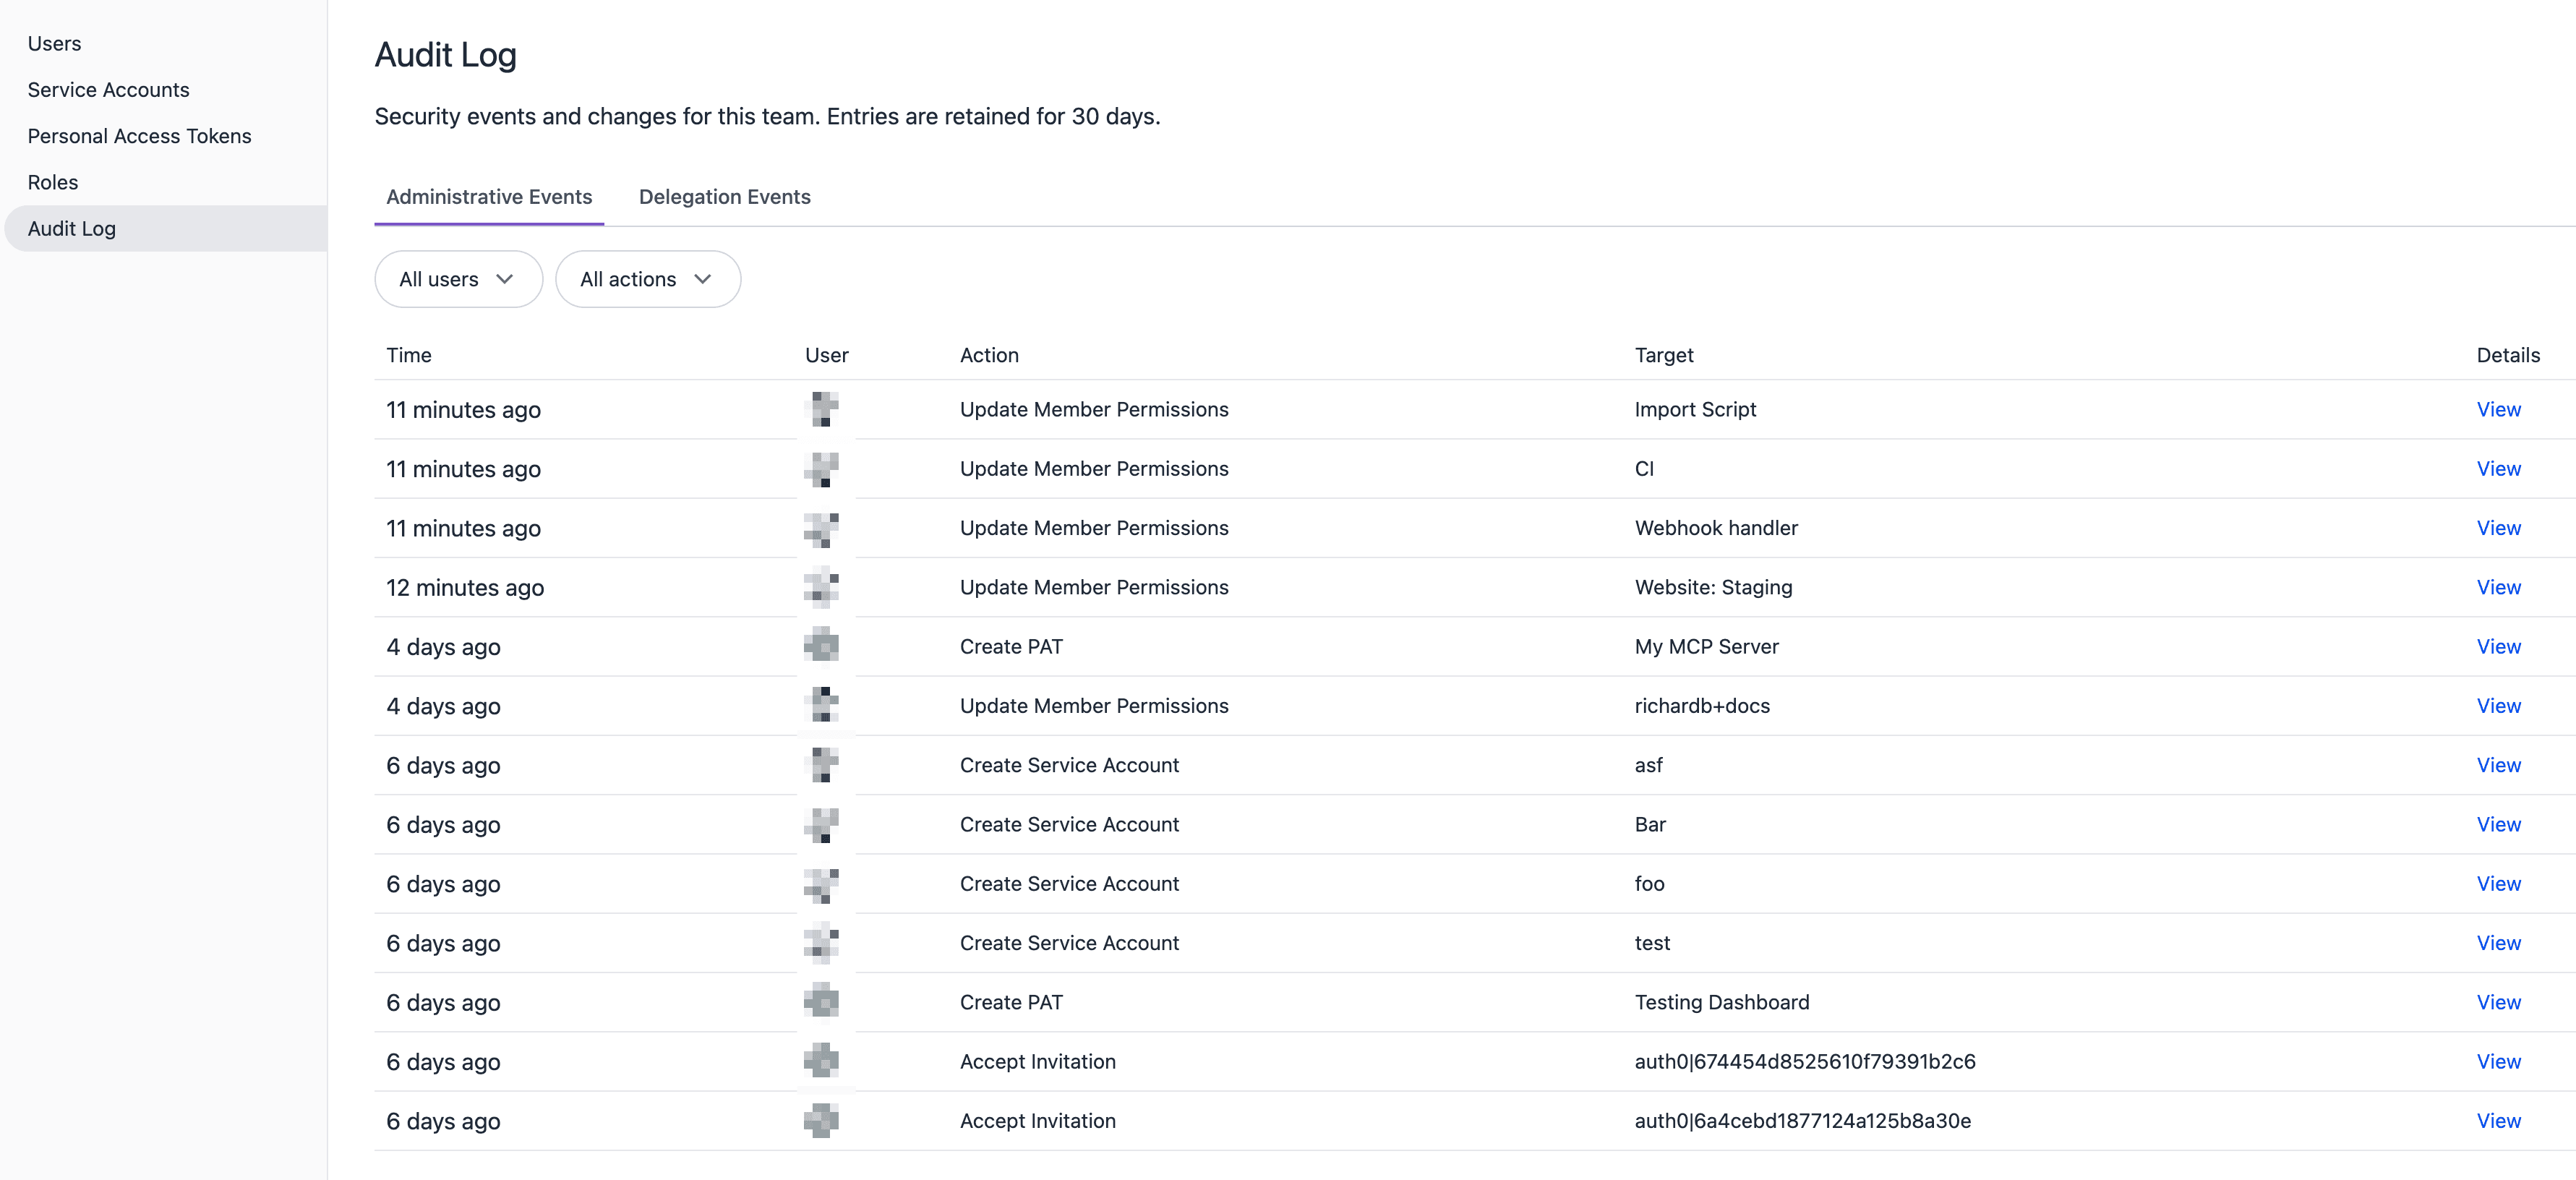Open Personal Access Tokens in sidebar
This screenshot has height=1180, width=2576.
139,136
